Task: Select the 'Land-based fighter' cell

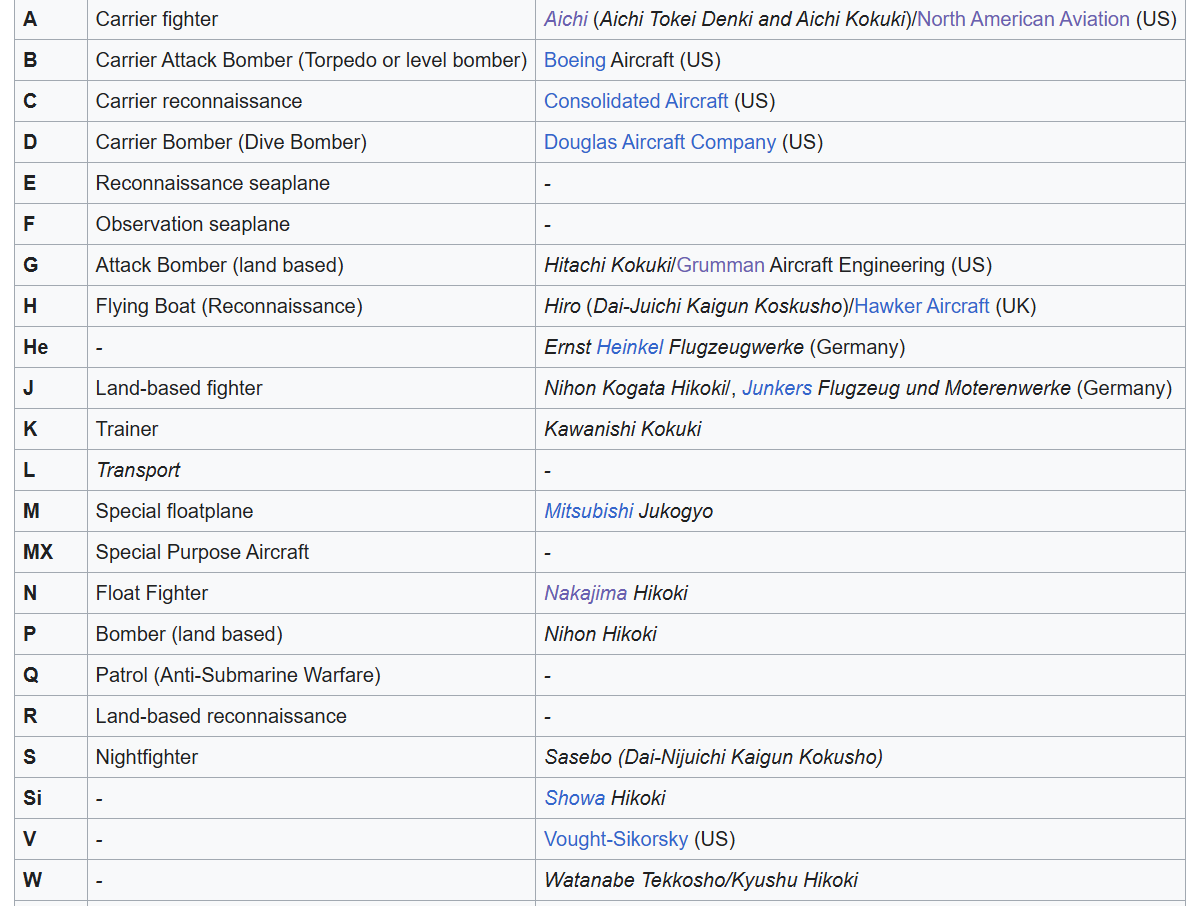Action: pos(311,388)
